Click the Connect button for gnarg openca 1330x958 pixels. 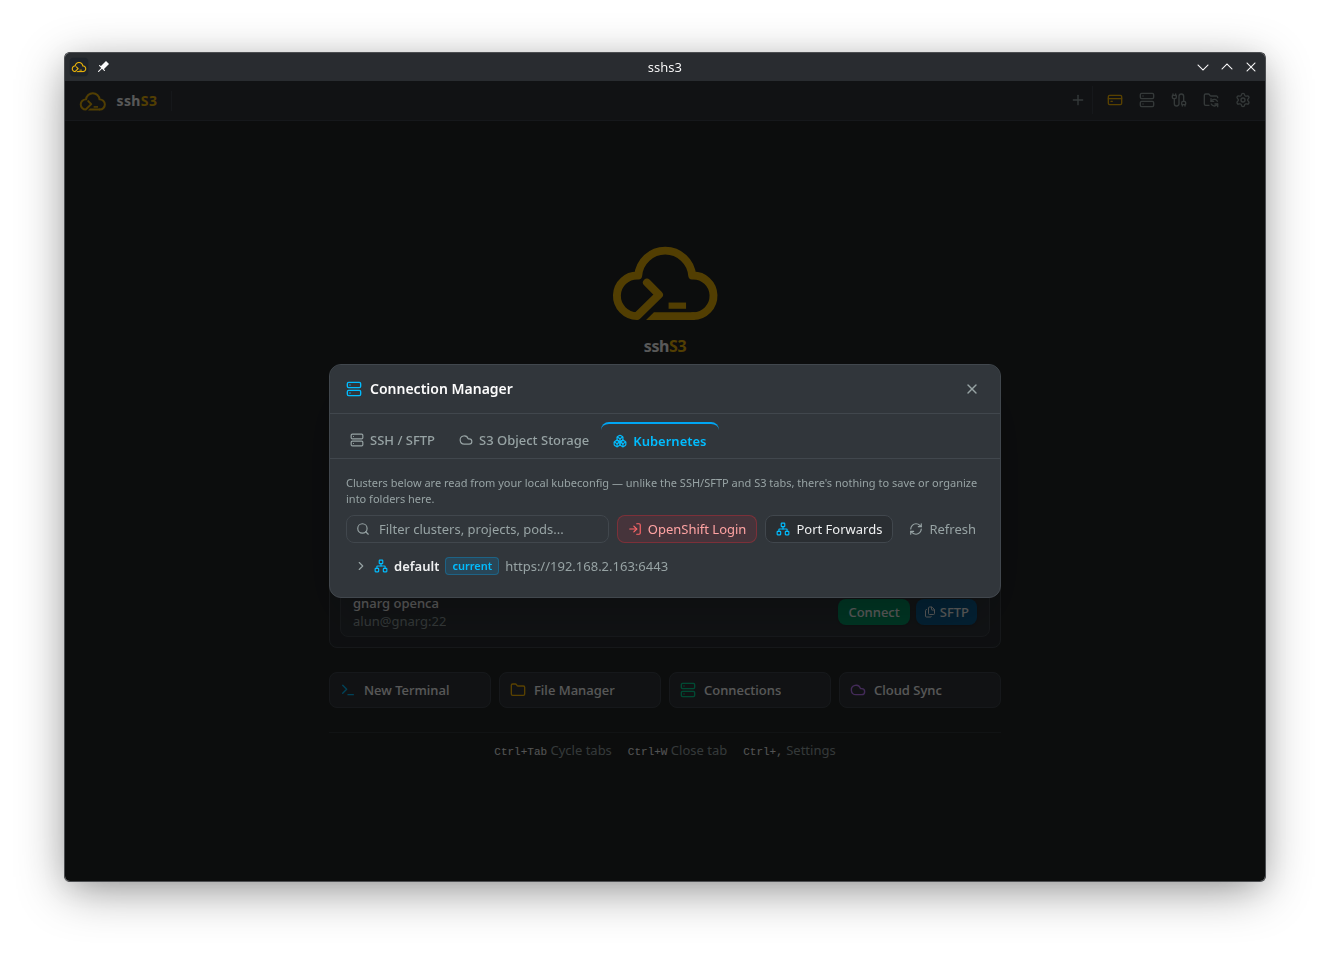874,612
